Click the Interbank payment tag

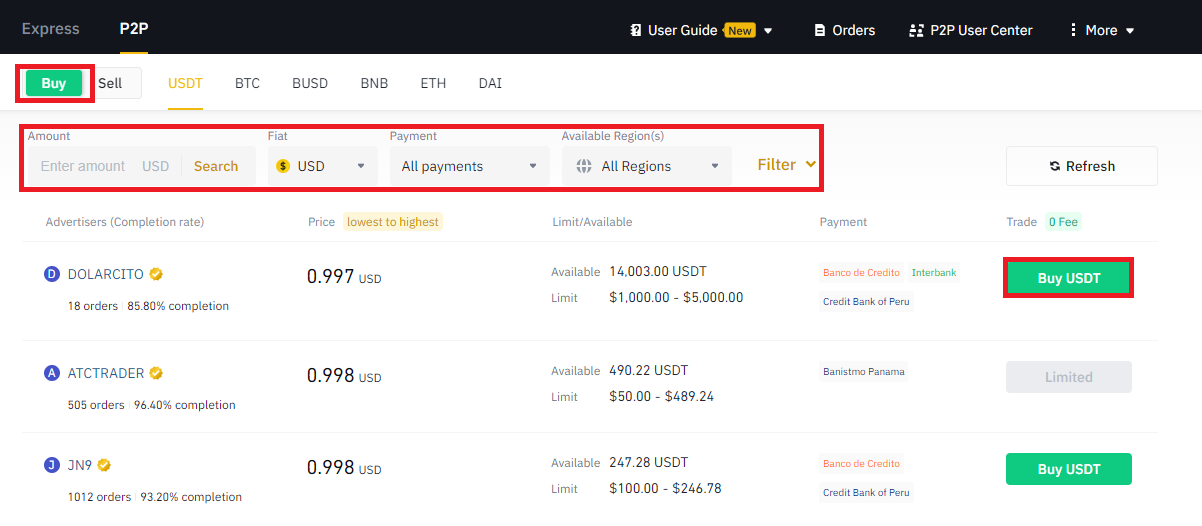pyautogui.click(x=934, y=272)
